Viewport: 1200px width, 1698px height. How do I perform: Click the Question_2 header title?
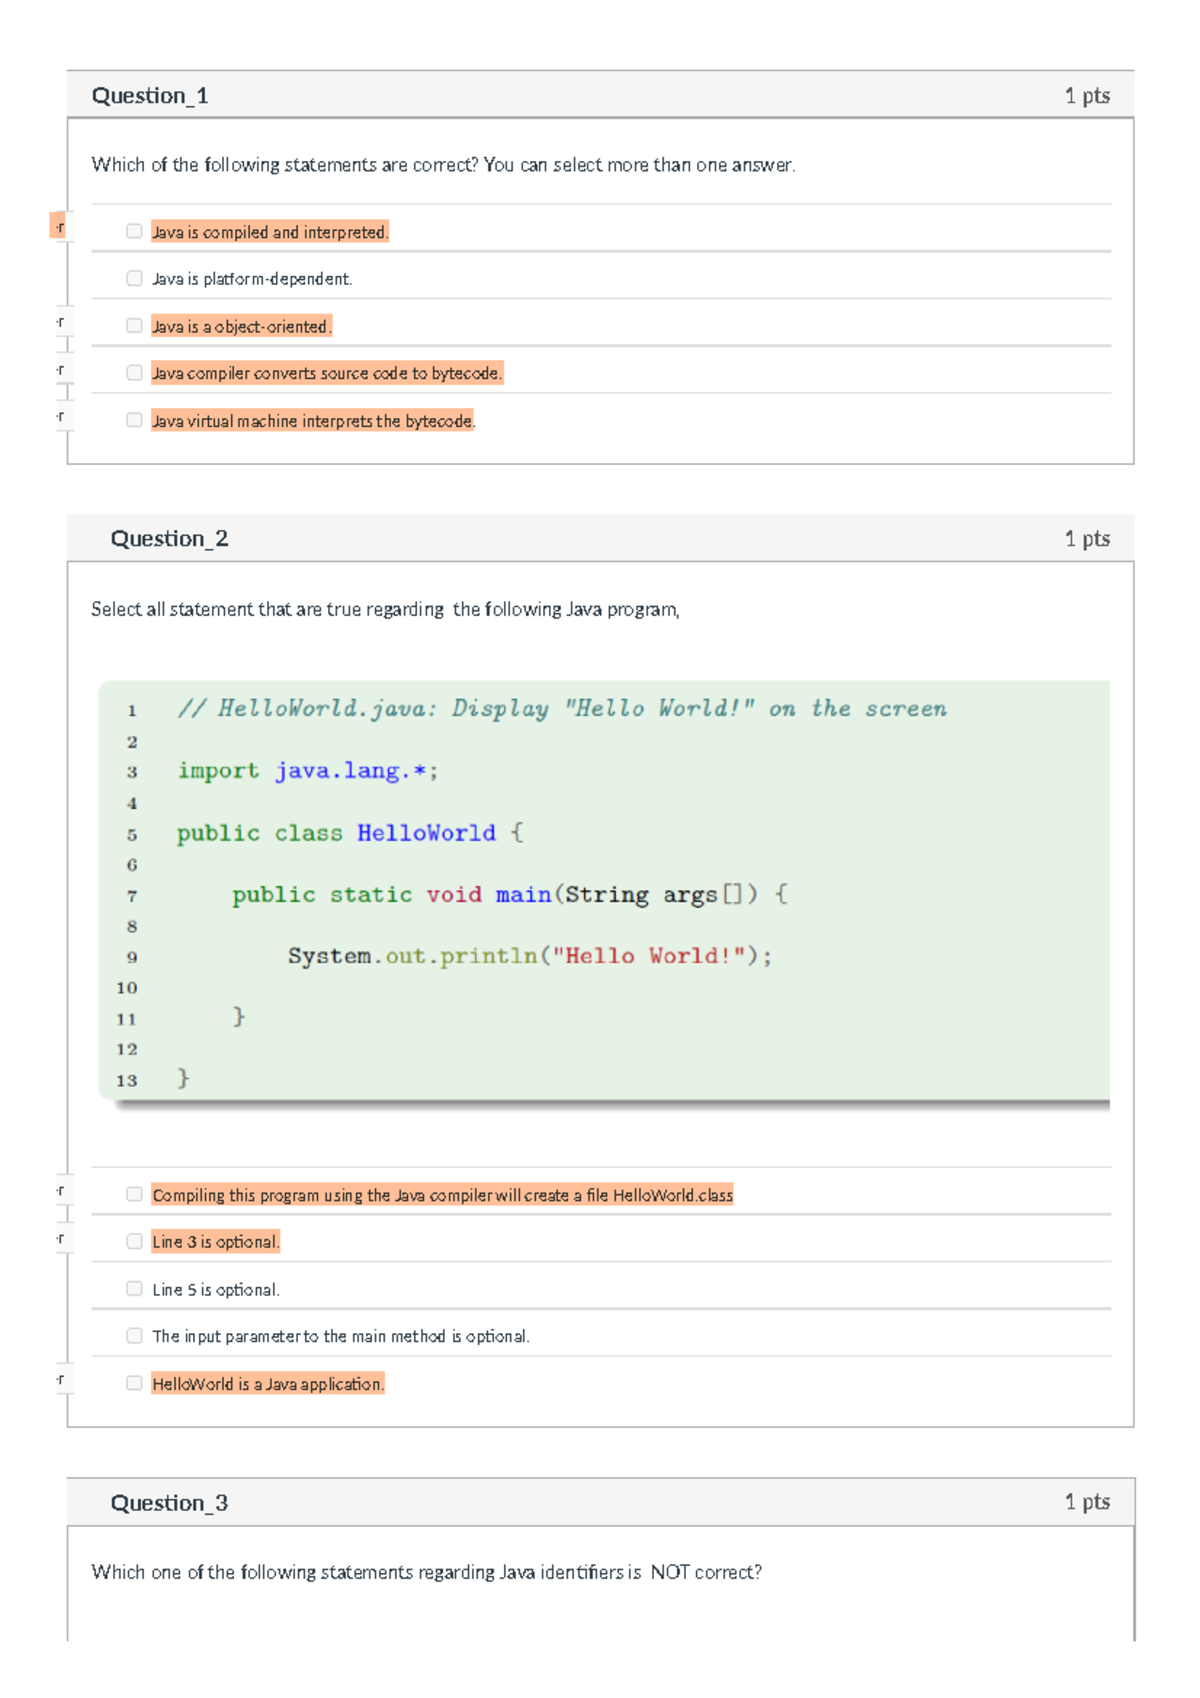click(x=169, y=539)
